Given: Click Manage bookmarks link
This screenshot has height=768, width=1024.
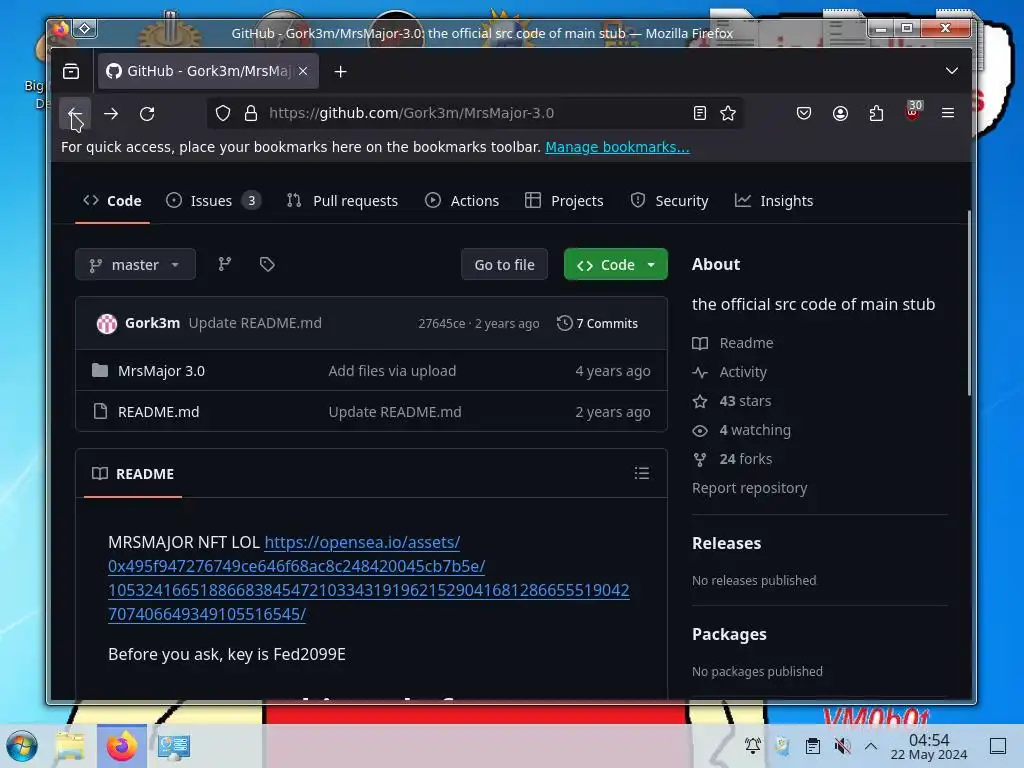Looking at the screenshot, I should click(x=617, y=147).
